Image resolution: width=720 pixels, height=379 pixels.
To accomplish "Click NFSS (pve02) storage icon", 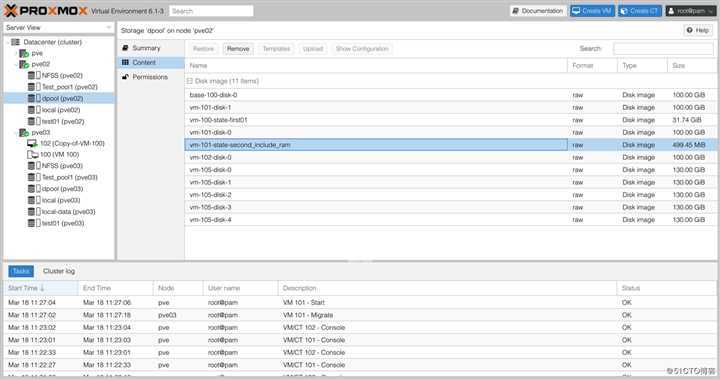I will coord(34,75).
